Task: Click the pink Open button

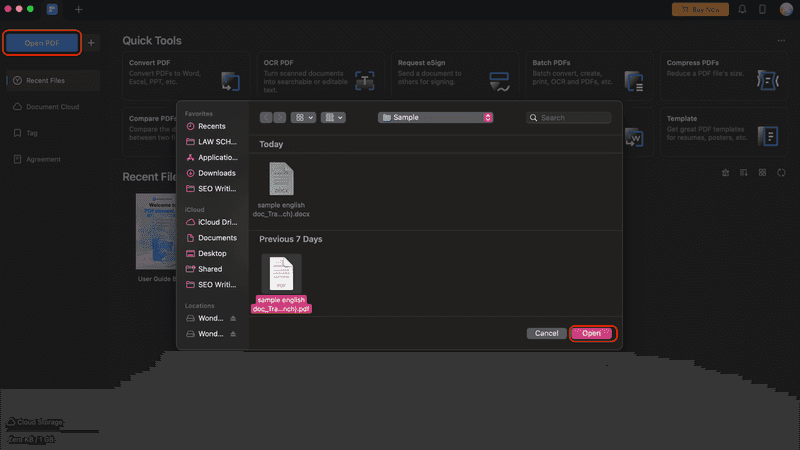Action: pyautogui.click(x=592, y=333)
